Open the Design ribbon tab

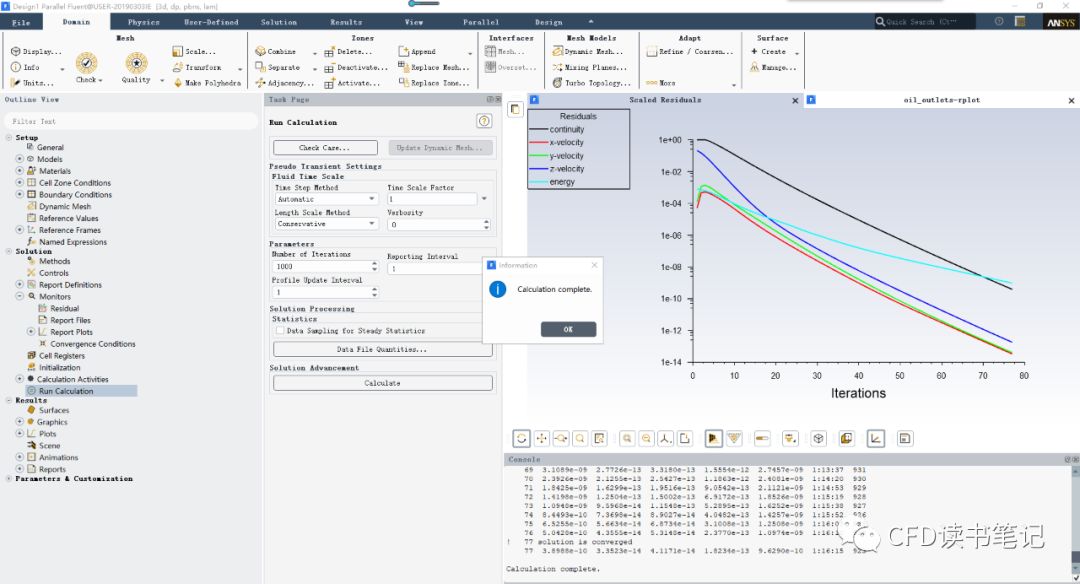point(548,22)
